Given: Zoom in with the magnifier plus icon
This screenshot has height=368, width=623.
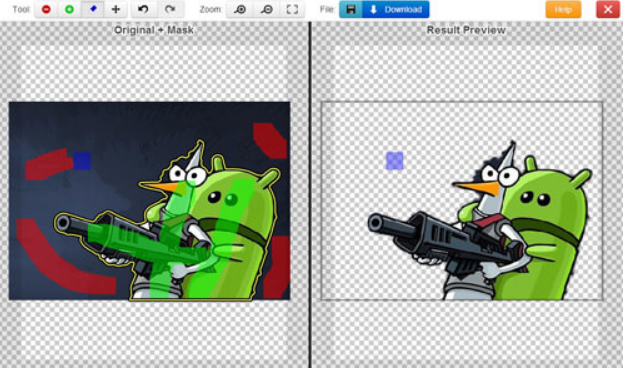Looking at the screenshot, I should 240,9.
